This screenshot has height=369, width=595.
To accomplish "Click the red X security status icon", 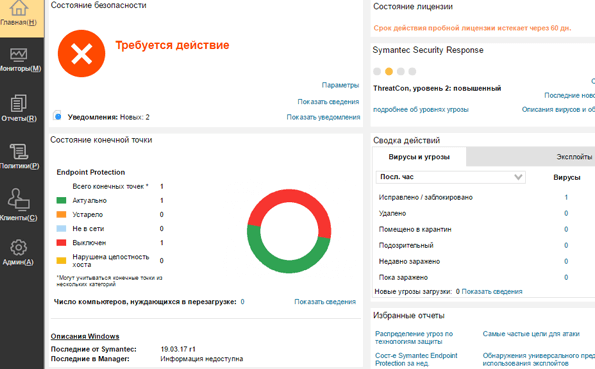I will [82, 54].
